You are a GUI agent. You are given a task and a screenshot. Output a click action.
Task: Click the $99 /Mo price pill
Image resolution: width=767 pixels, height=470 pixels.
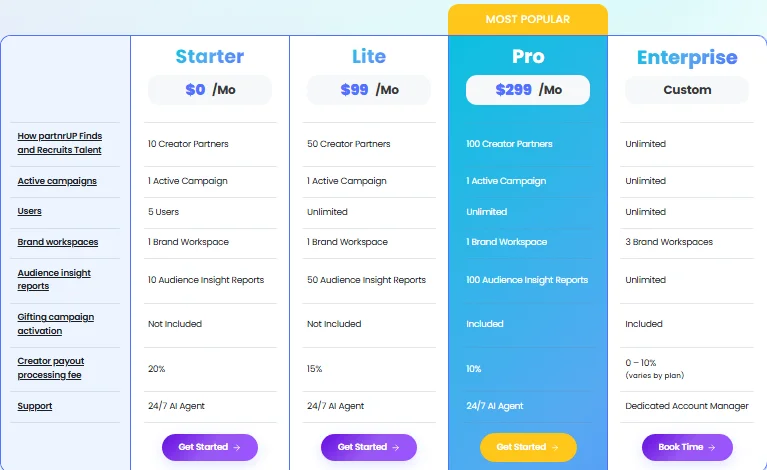(369, 90)
